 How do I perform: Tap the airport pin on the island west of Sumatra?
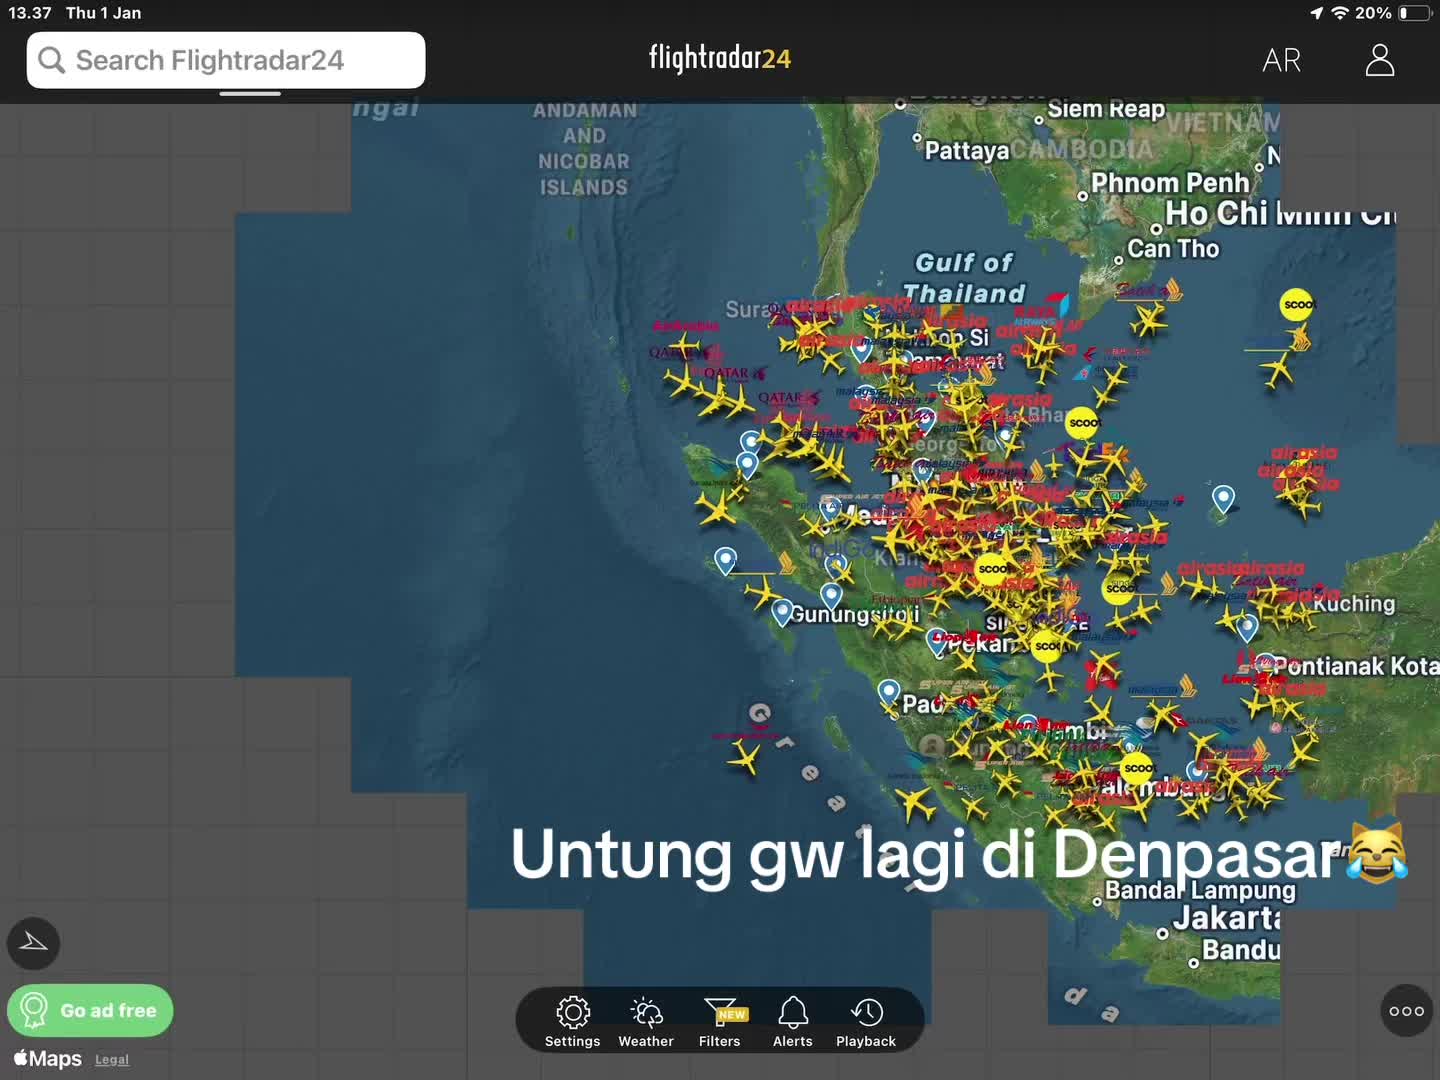click(x=726, y=561)
